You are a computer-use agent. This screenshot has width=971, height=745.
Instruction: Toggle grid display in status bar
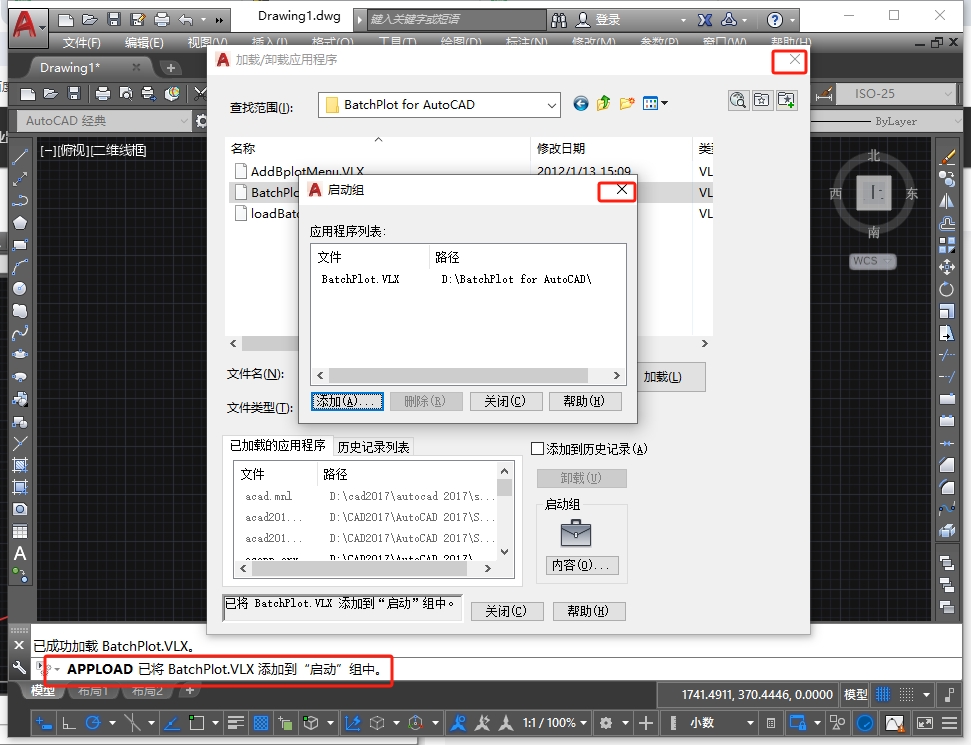pyautogui.click(x=882, y=695)
